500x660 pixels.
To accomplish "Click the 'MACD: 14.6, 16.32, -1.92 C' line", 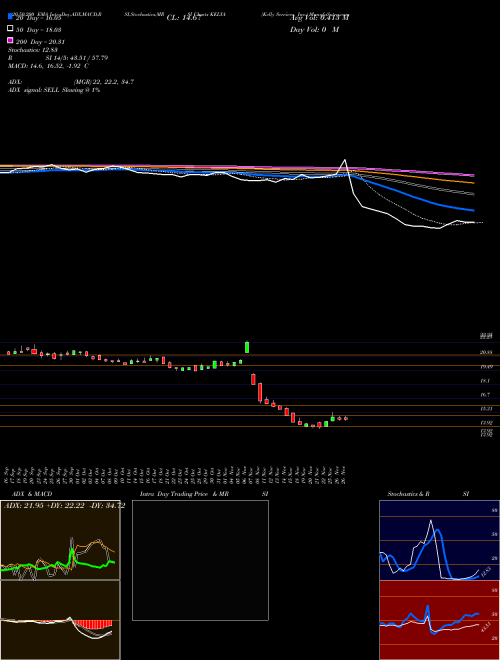I will (x=48, y=66).
